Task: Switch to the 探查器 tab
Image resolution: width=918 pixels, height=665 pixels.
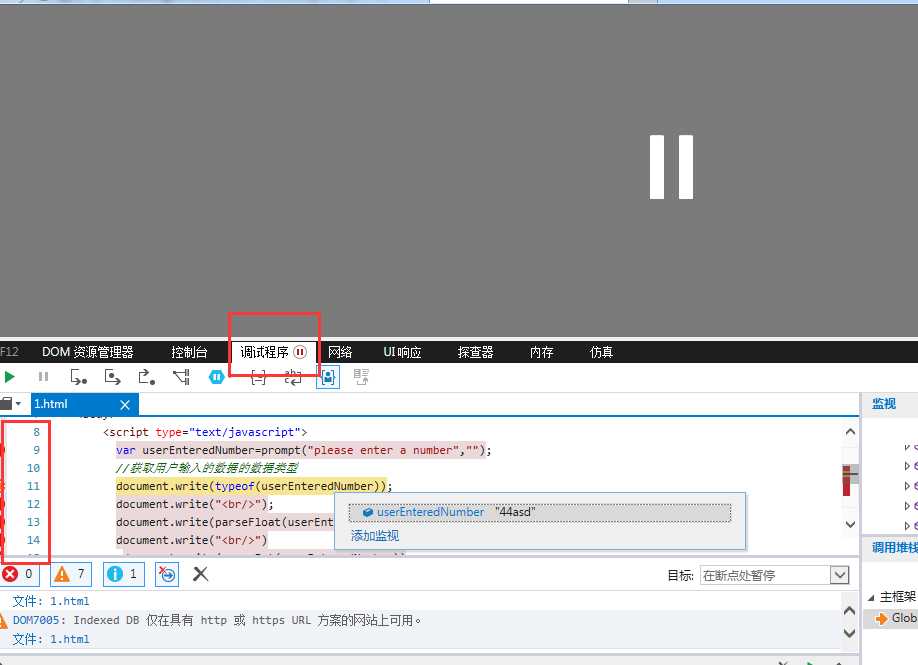Action: click(x=475, y=352)
